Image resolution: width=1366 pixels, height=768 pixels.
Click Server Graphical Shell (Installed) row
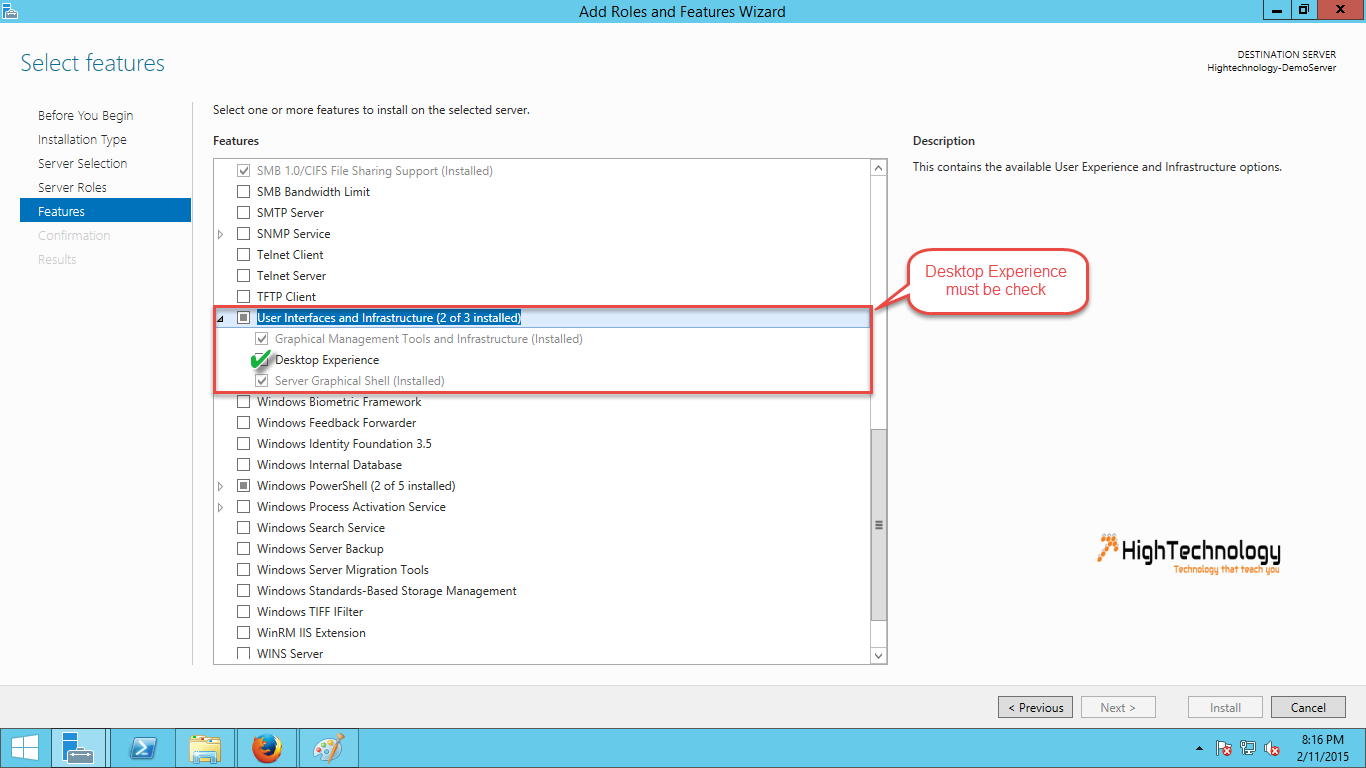[x=360, y=381]
